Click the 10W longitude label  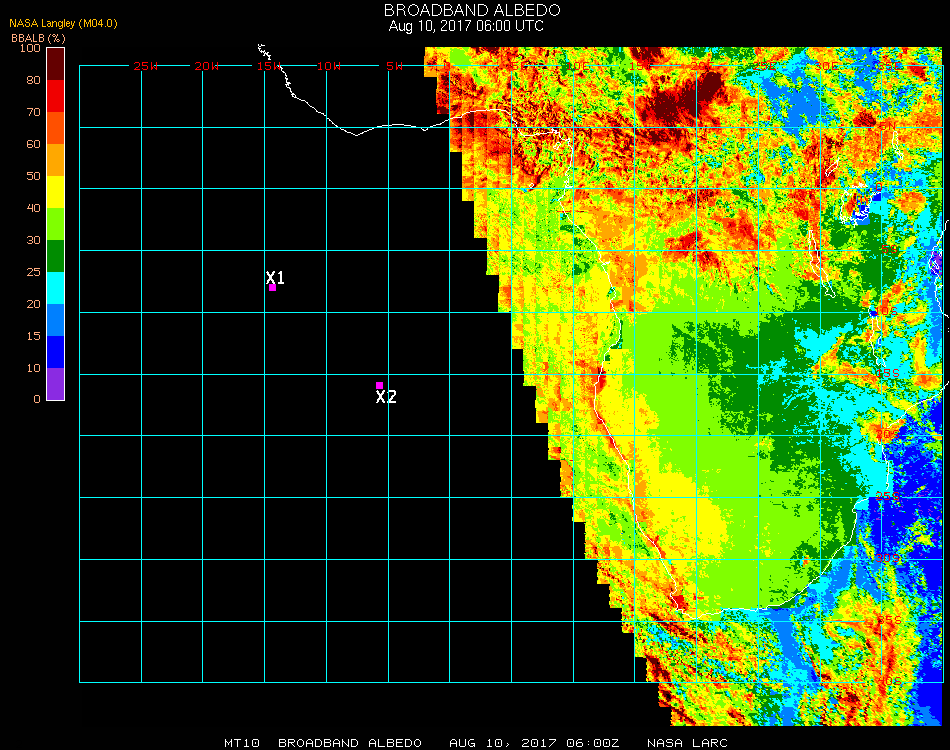click(x=329, y=66)
